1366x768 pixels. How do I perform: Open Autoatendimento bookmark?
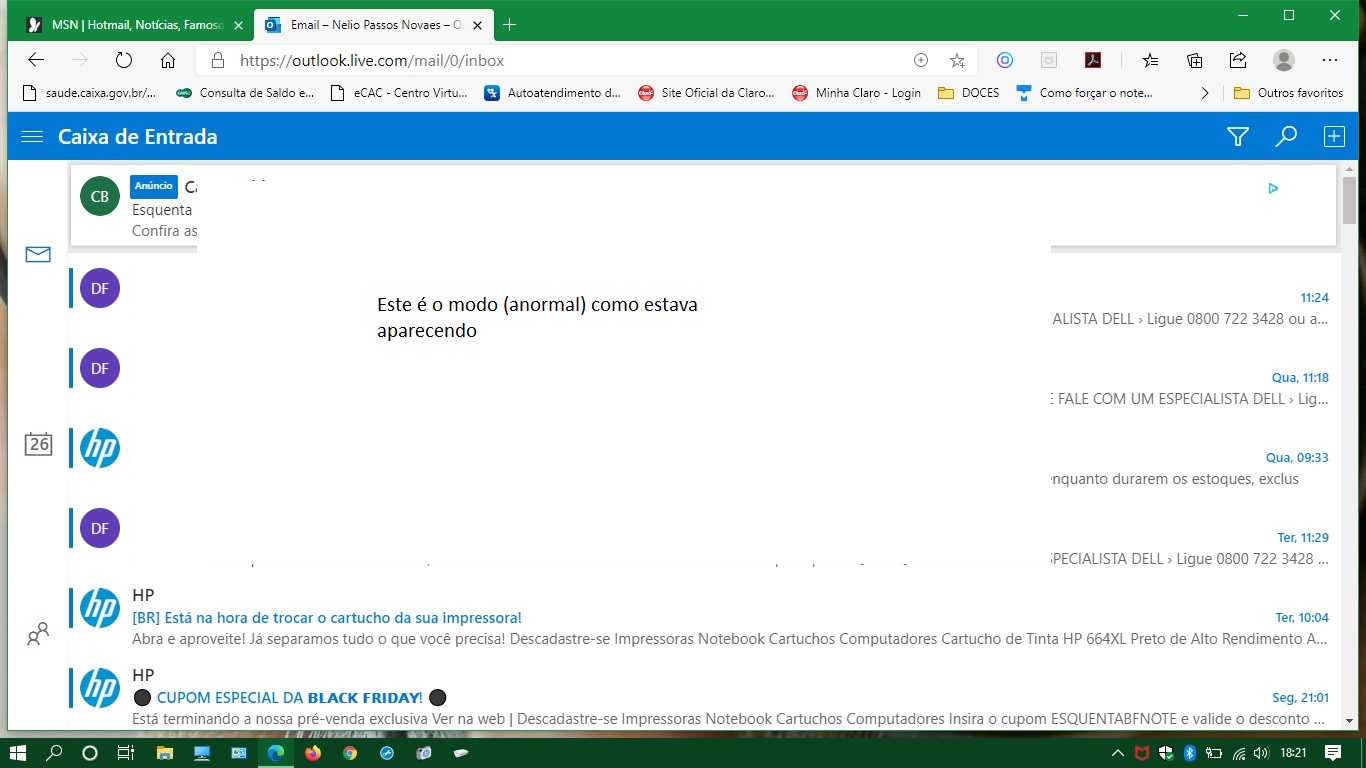click(x=553, y=93)
